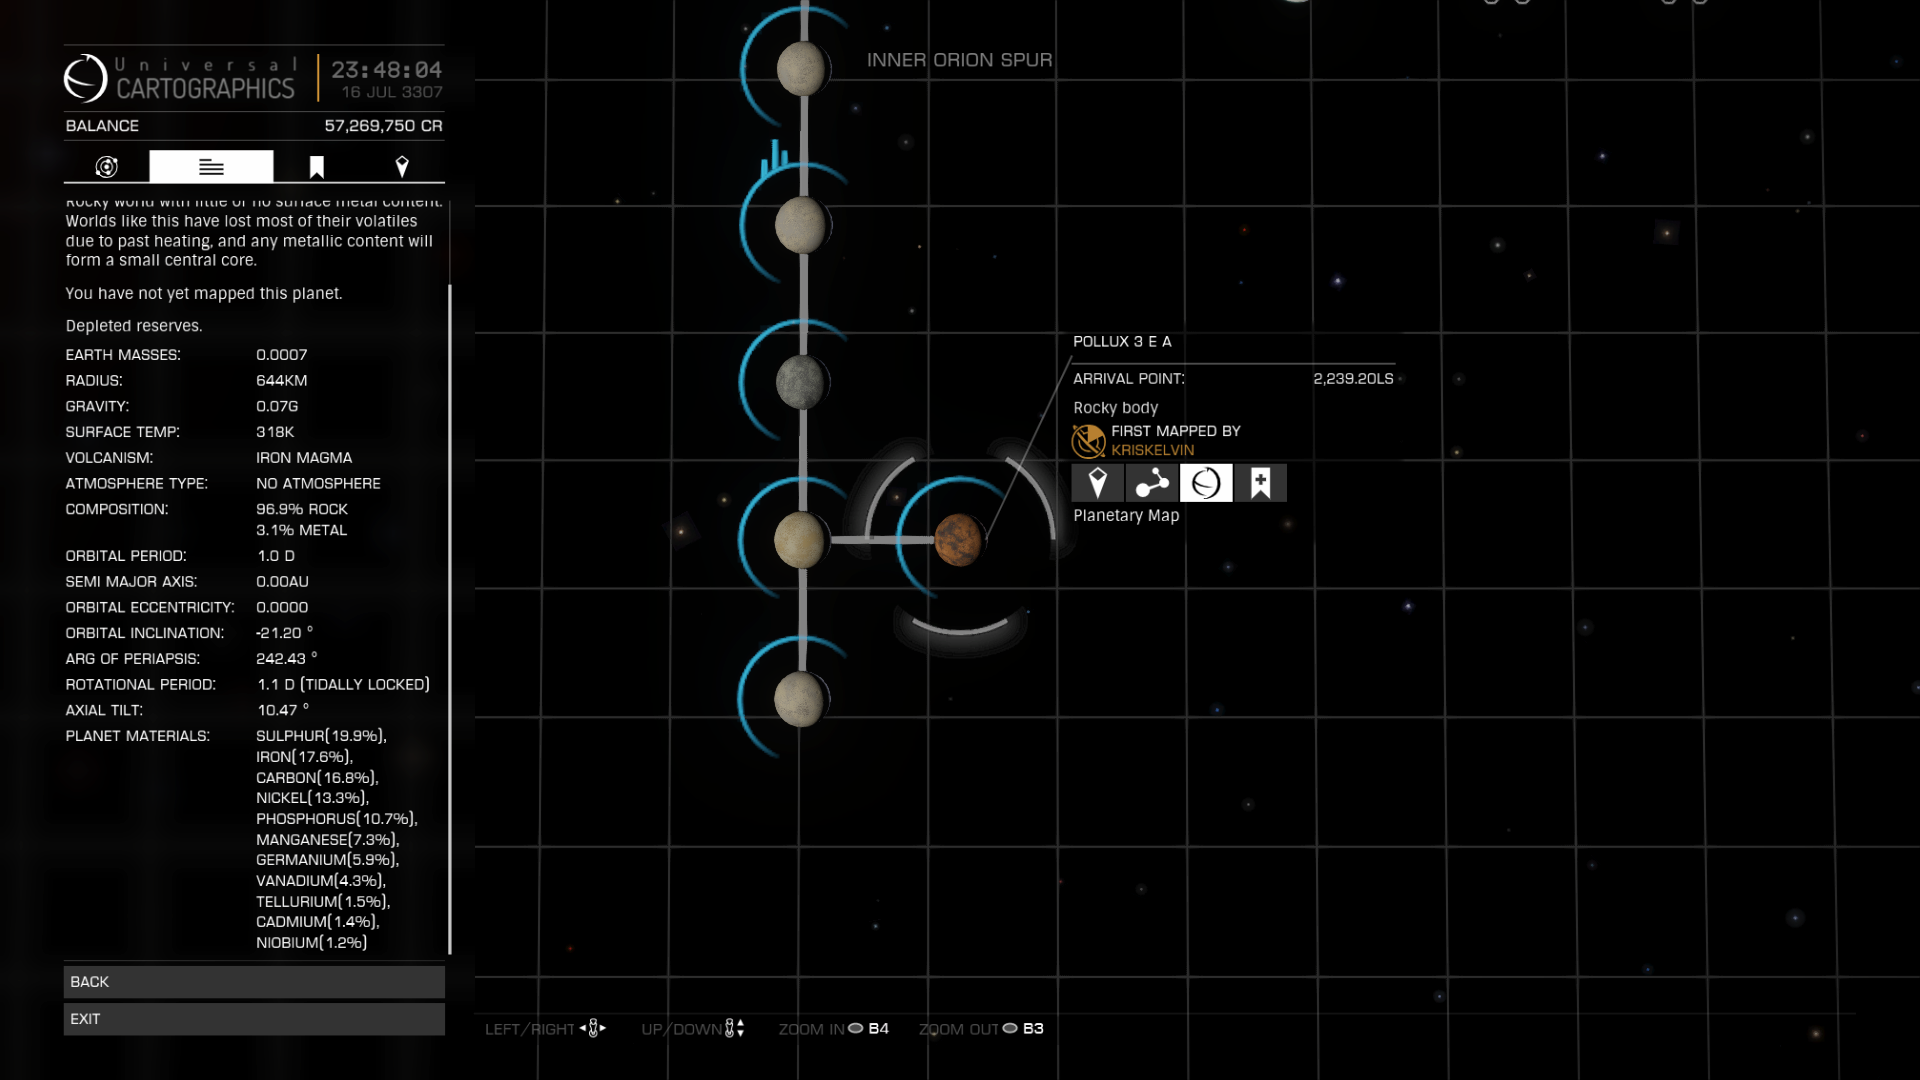Click the Universal Cartographics logo

(x=86, y=78)
